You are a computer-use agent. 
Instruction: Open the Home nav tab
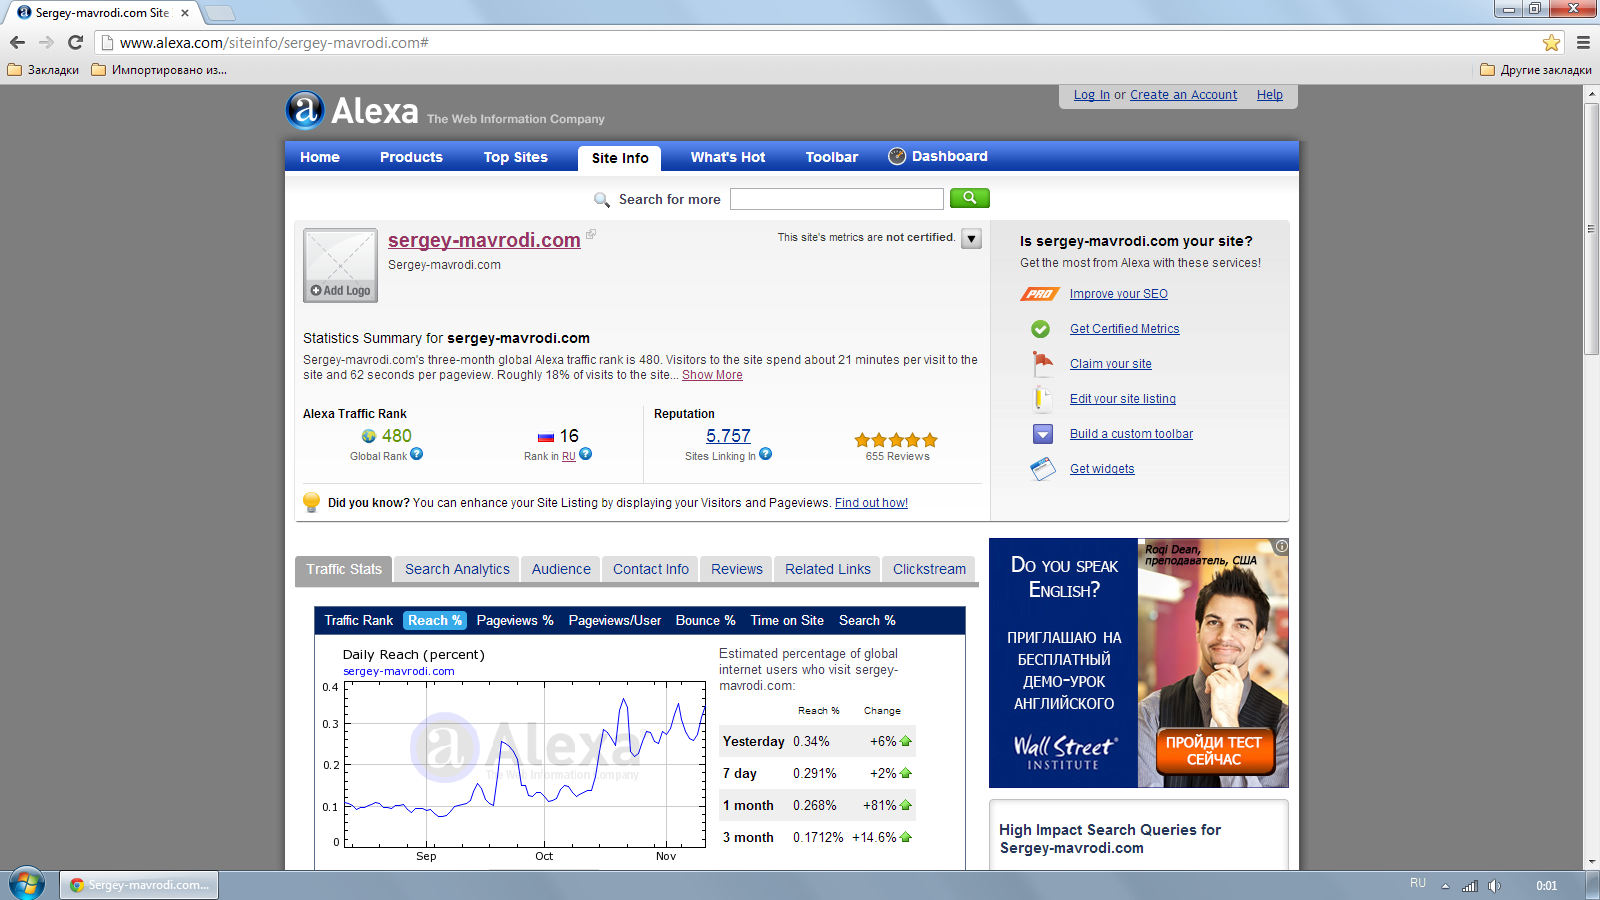pyautogui.click(x=320, y=157)
